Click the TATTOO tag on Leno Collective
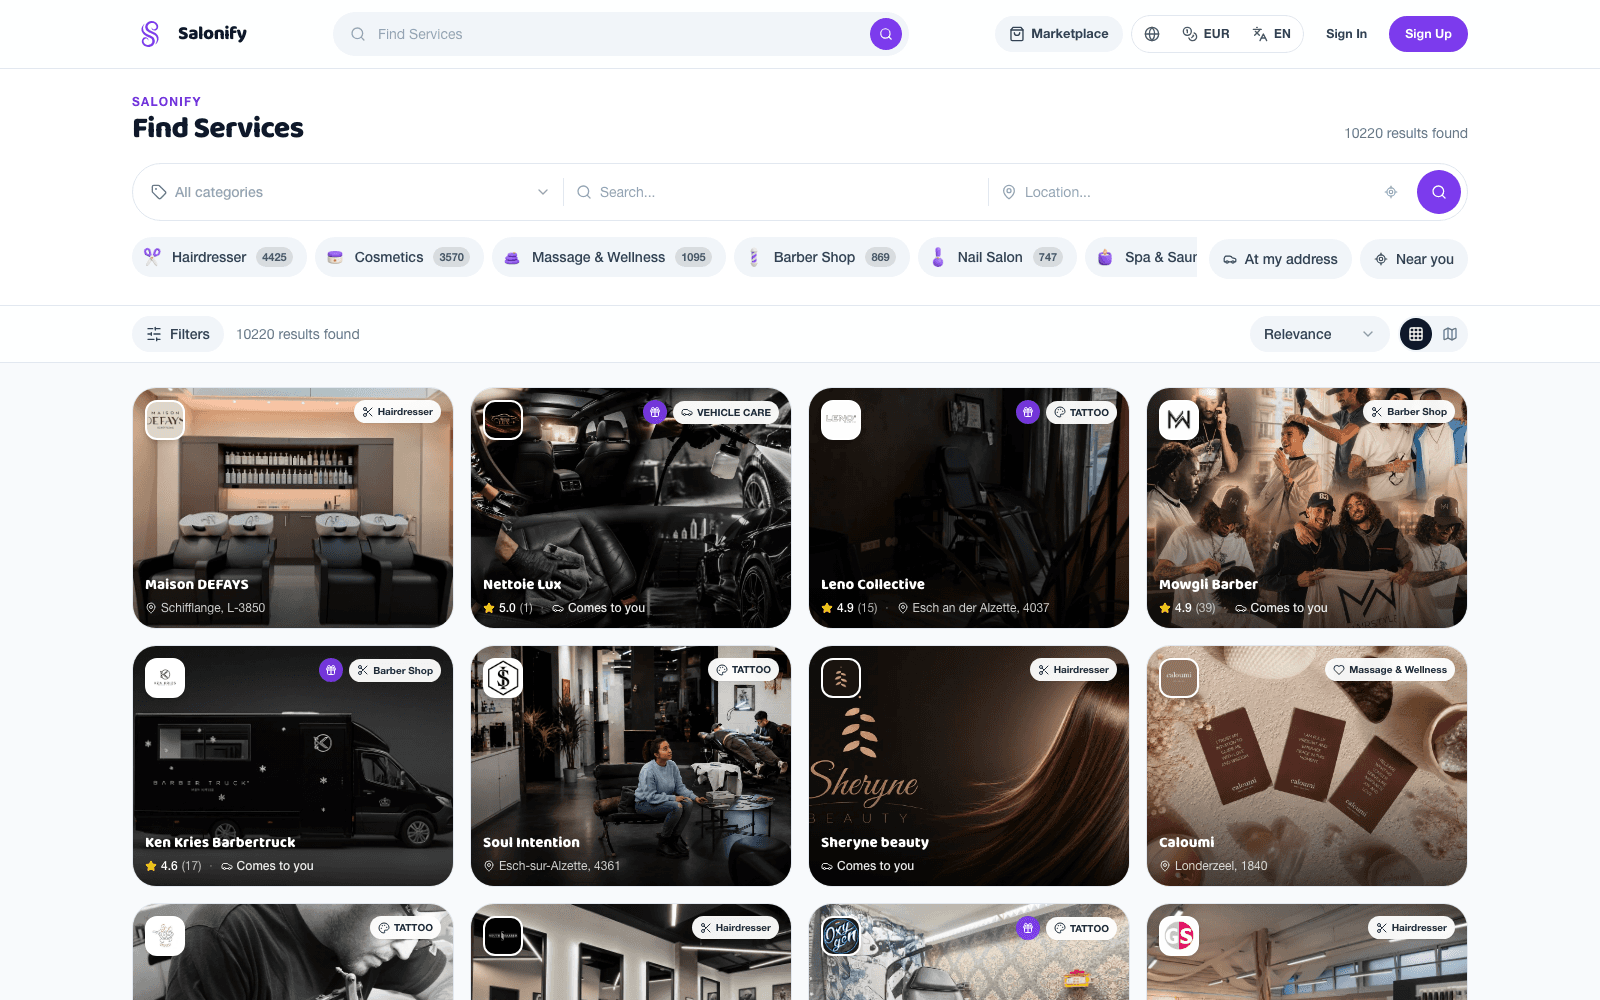 (1081, 412)
